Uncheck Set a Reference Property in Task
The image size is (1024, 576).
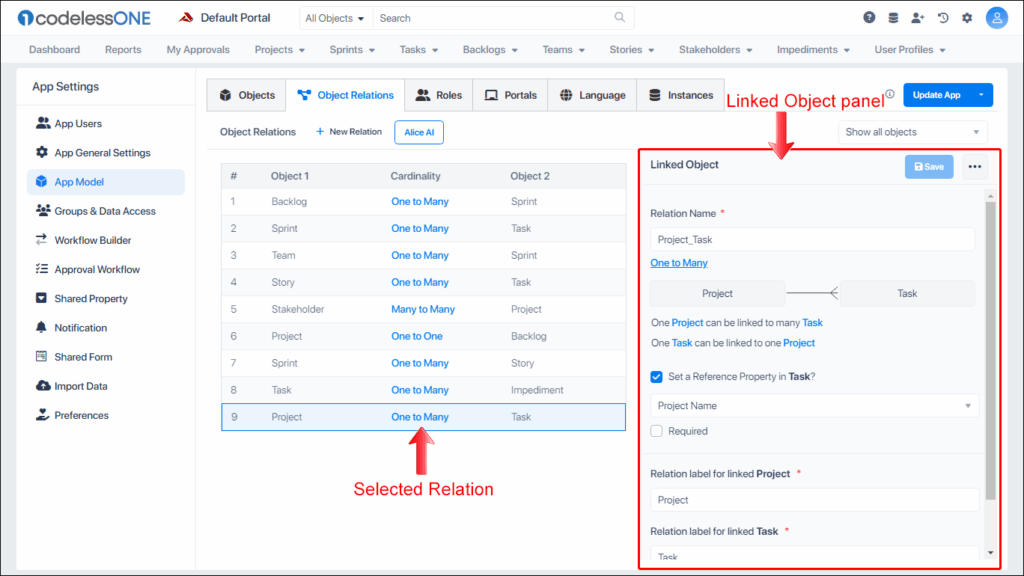[657, 377]
